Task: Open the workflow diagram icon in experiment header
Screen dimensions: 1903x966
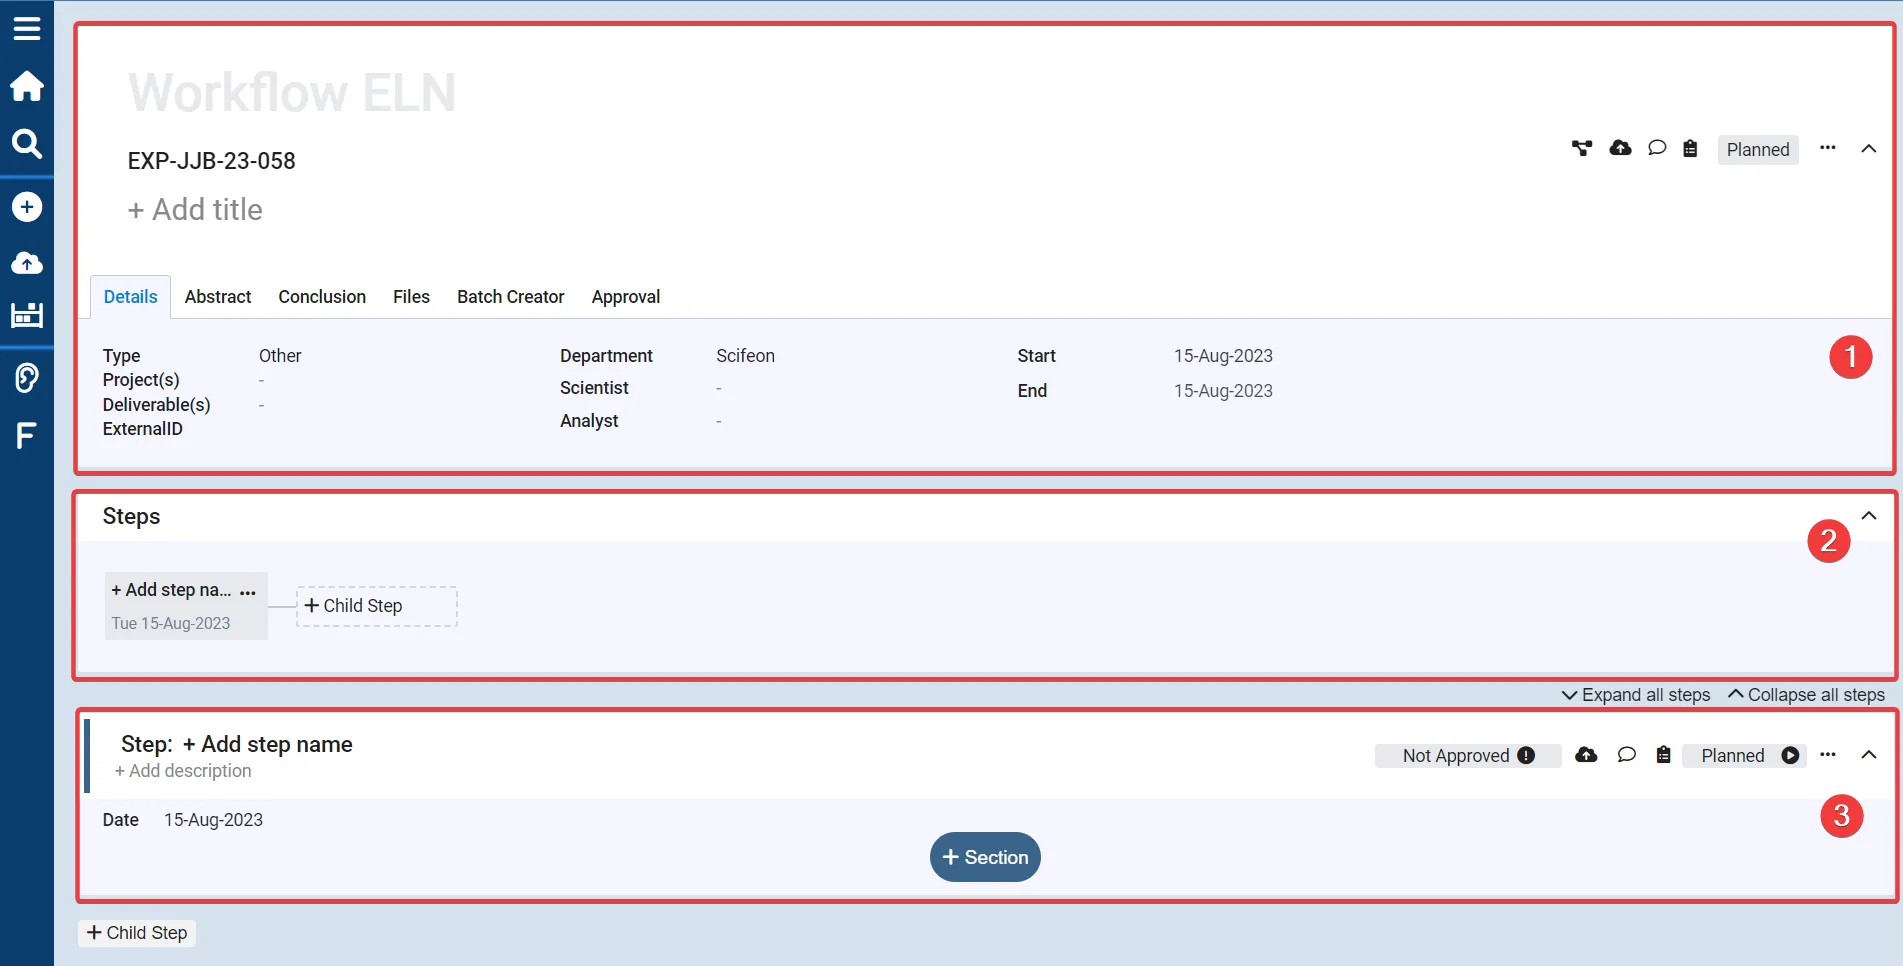Action: click(1581, 149)
